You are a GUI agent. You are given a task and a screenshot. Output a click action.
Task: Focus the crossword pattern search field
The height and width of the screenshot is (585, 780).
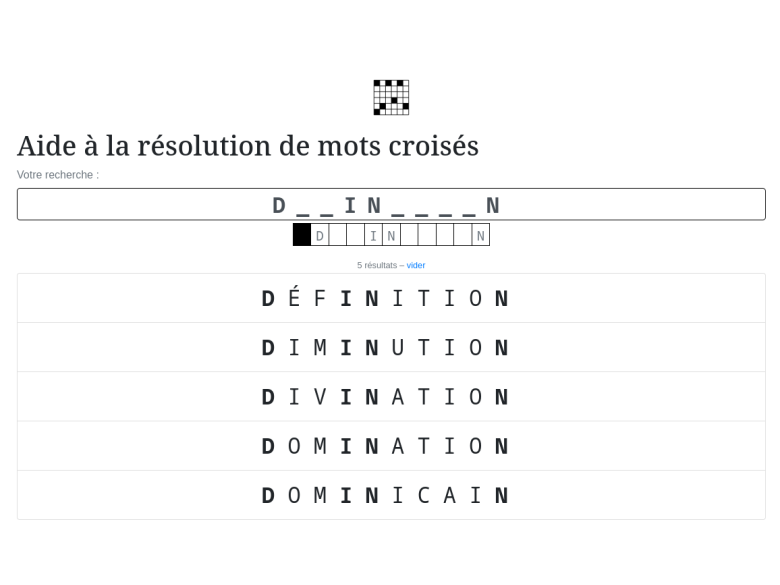click(x=391, y=205)
